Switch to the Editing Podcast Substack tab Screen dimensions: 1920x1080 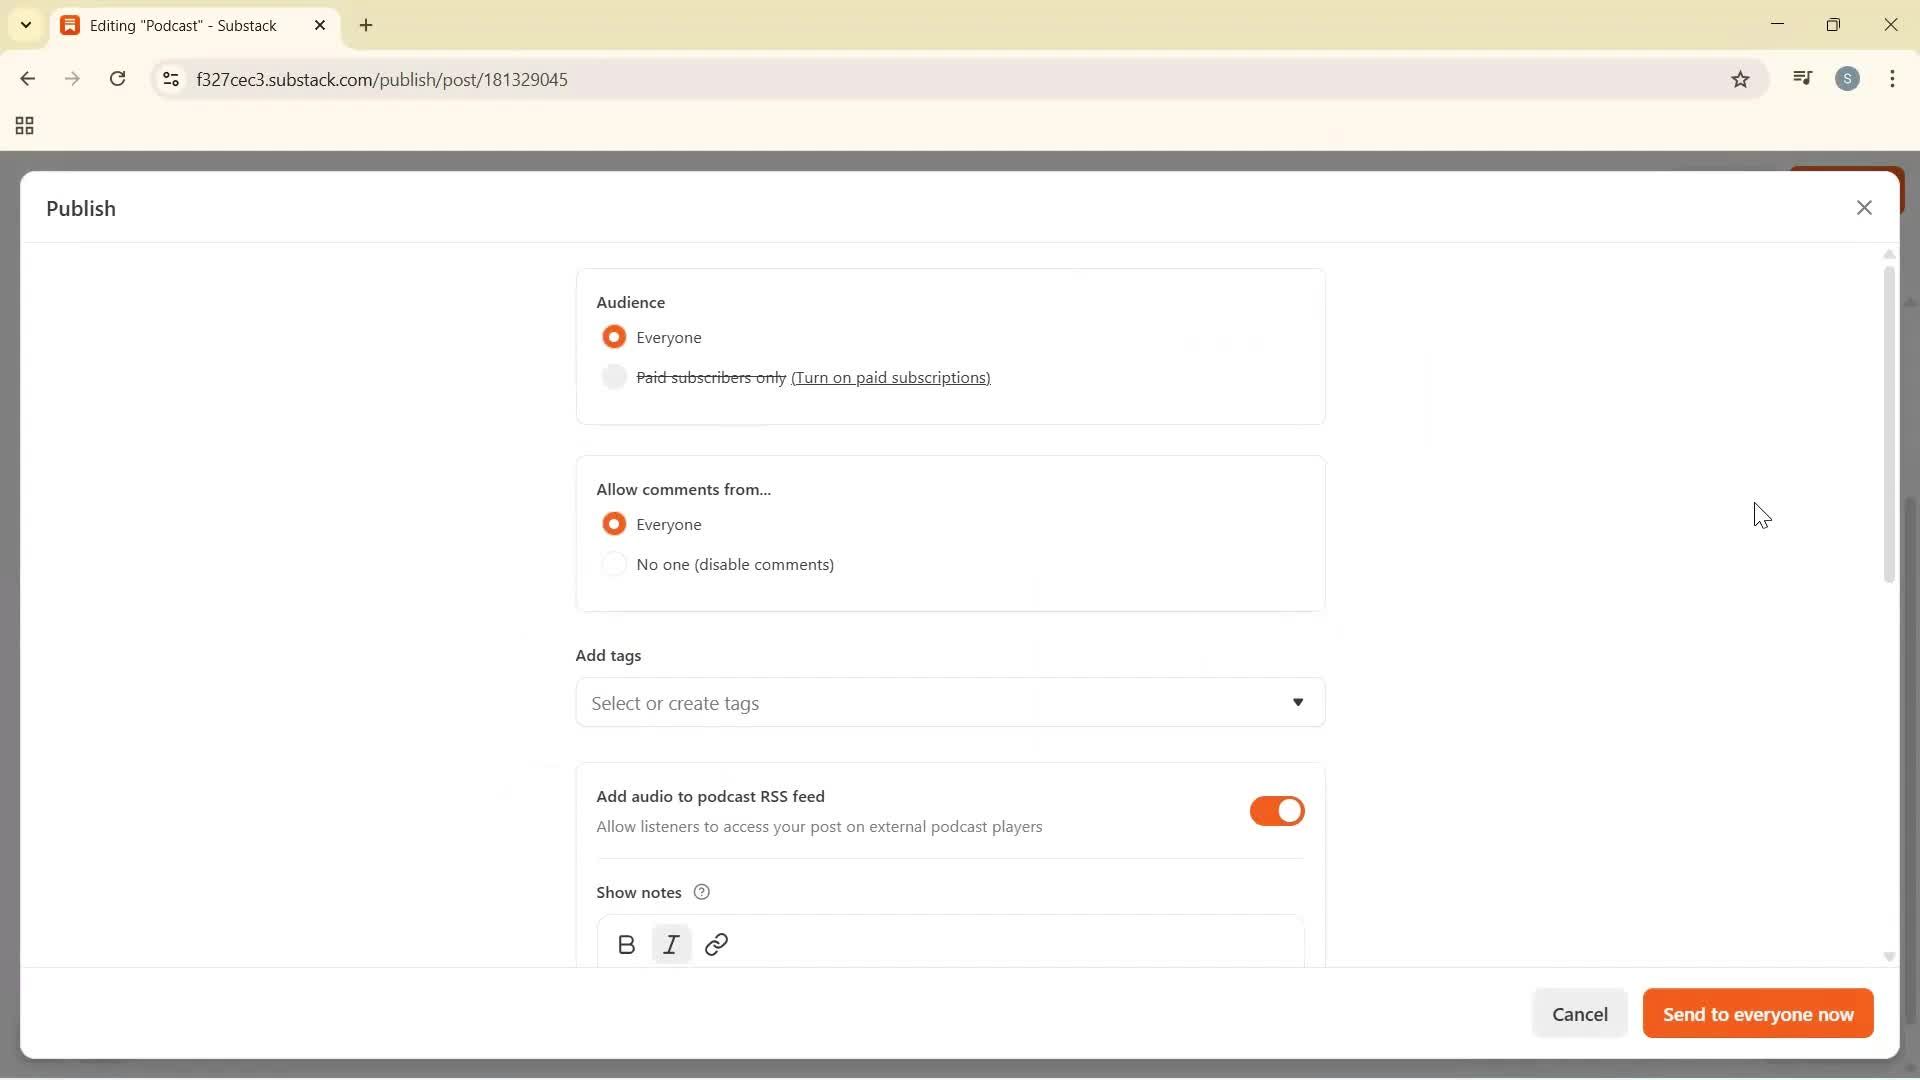pyautogui.click(x=180, y=25)
